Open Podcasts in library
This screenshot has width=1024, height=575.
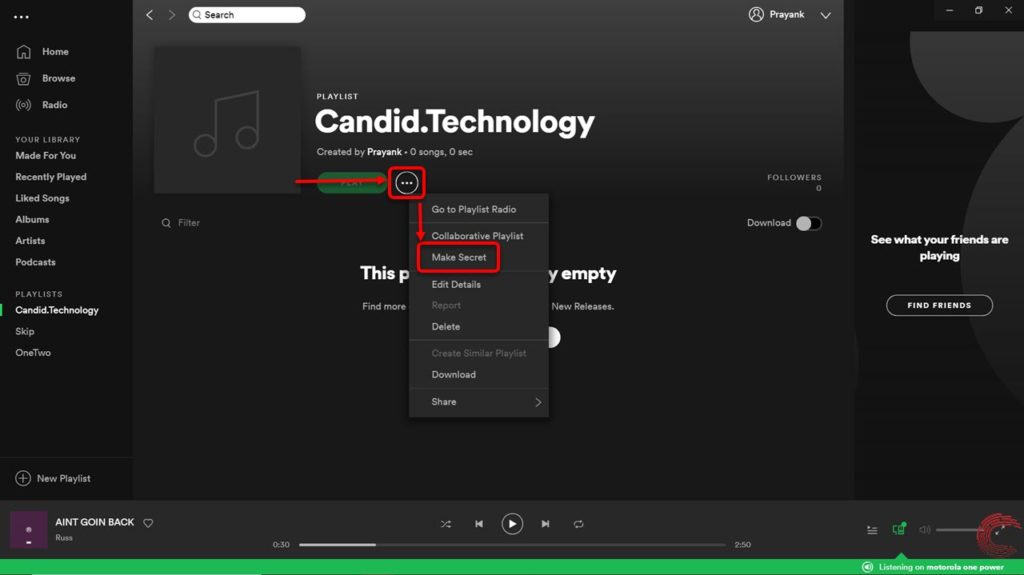click(x=35, y=262)
